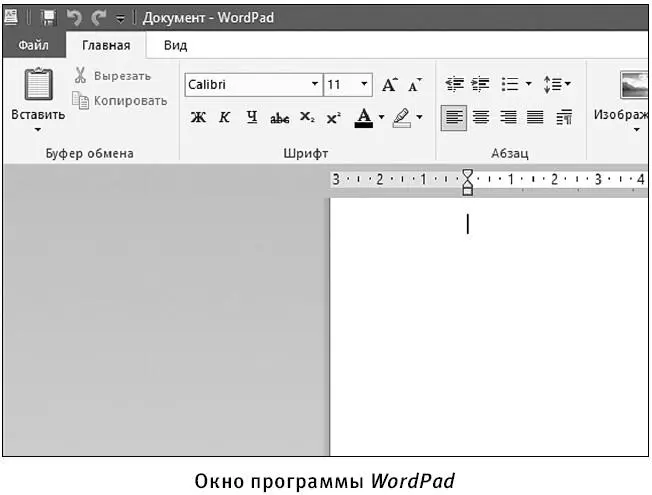Align text to the right
Viewport: 652px width, 495px height.
click(x=508, y=118)
